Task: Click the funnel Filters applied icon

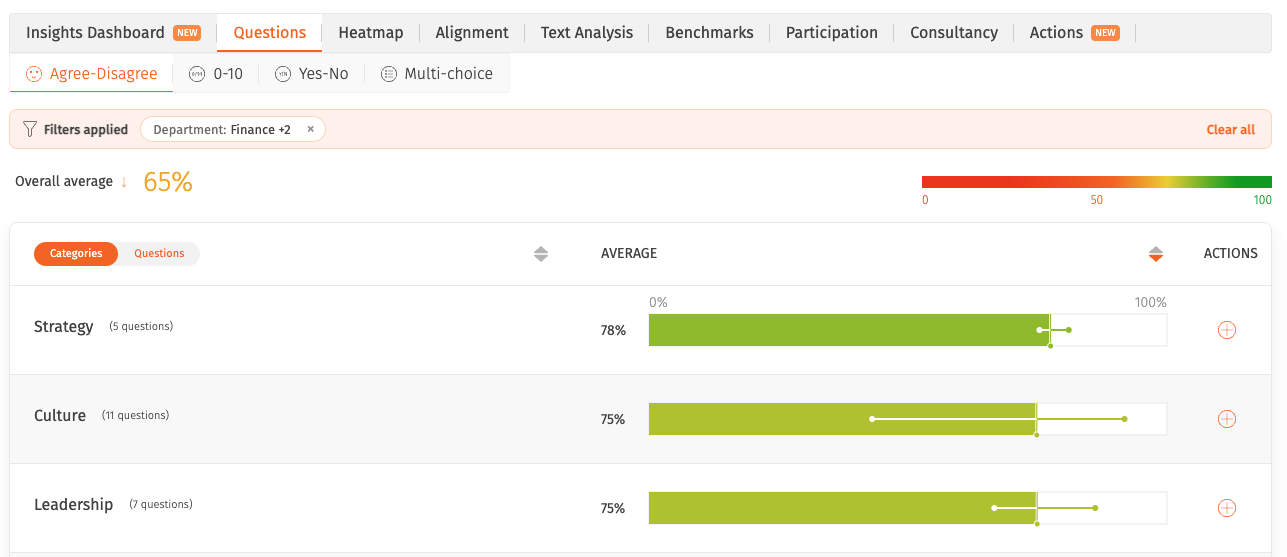Action: 30,129
